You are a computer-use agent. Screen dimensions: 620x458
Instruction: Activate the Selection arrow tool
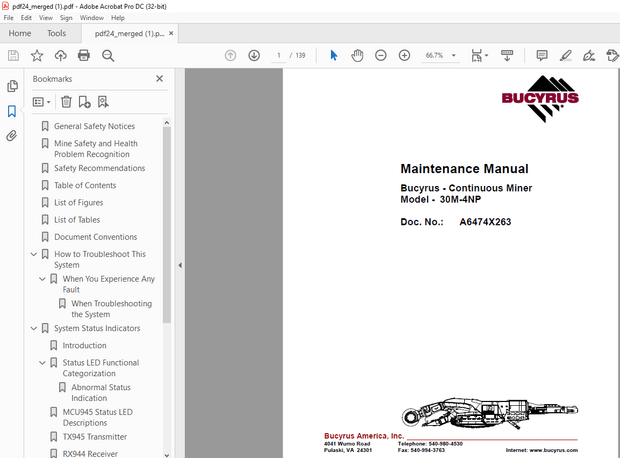tap(334, 55)
